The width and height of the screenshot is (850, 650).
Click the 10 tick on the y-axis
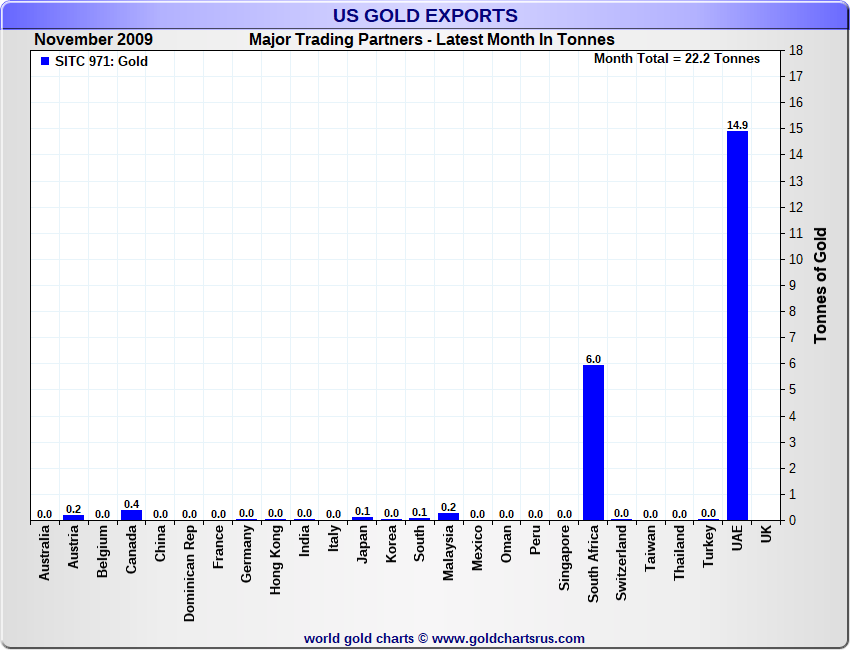point(796,259)
